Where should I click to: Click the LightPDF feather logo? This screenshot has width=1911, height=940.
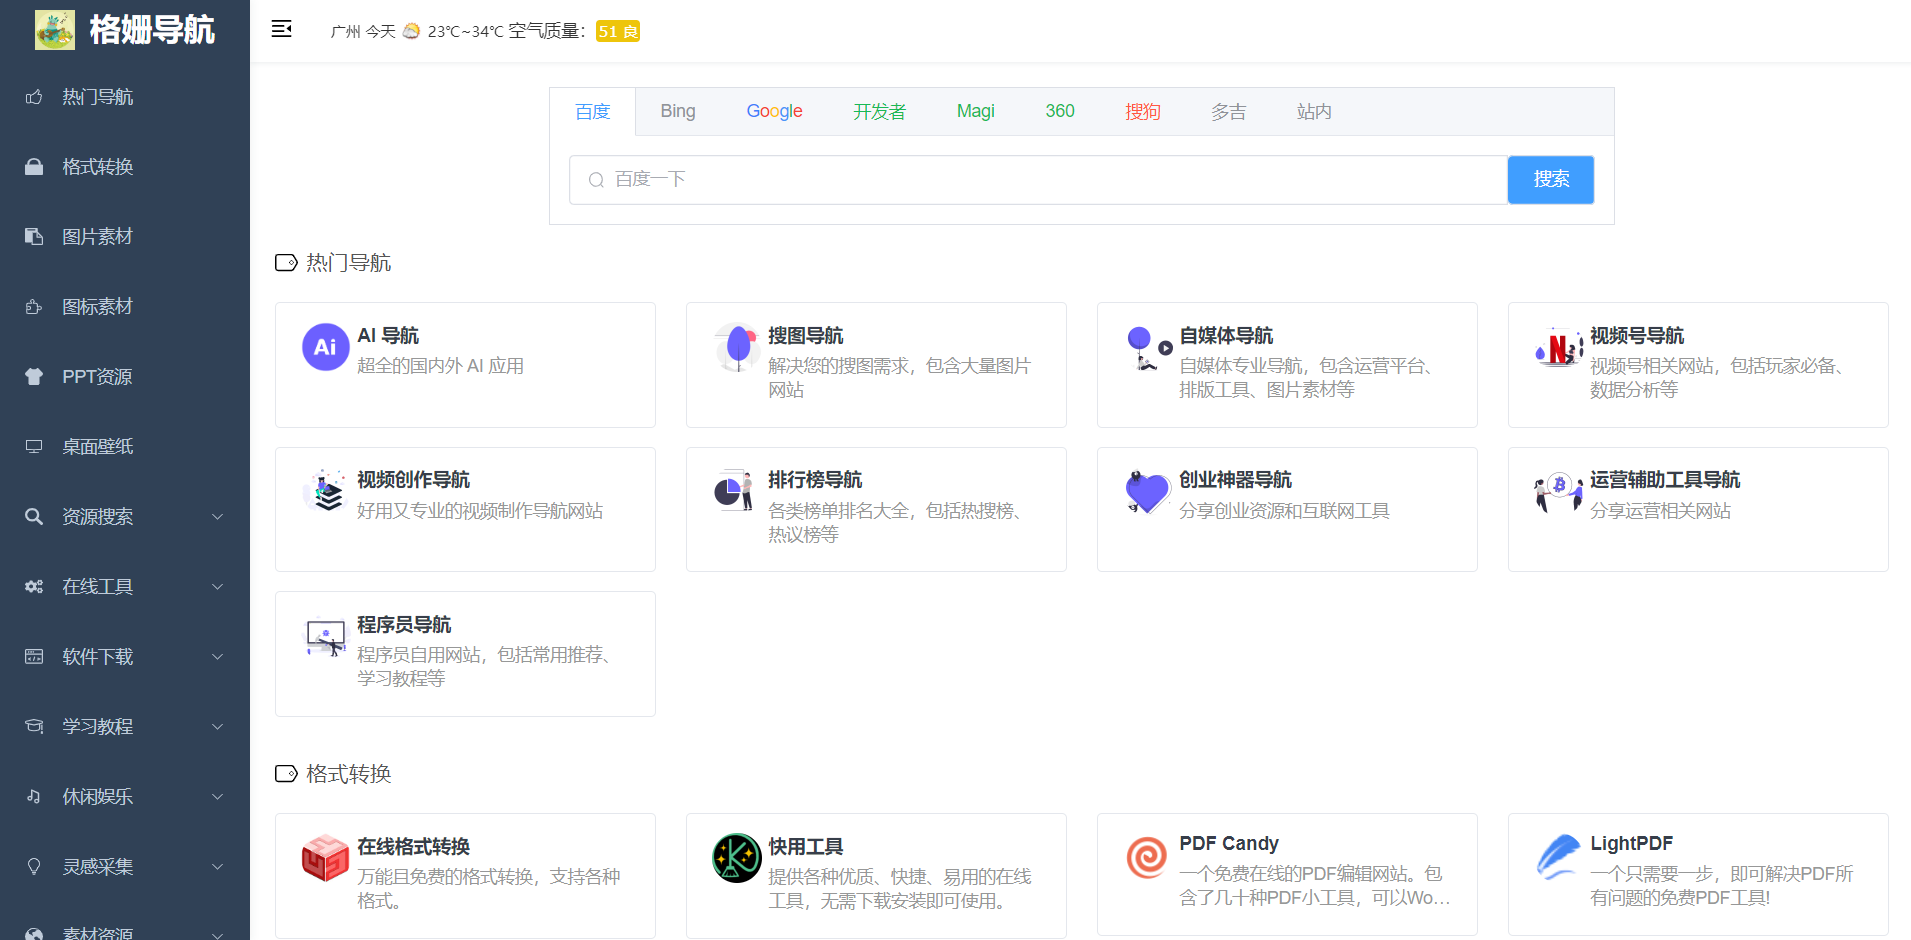(x=1559, y=858)
